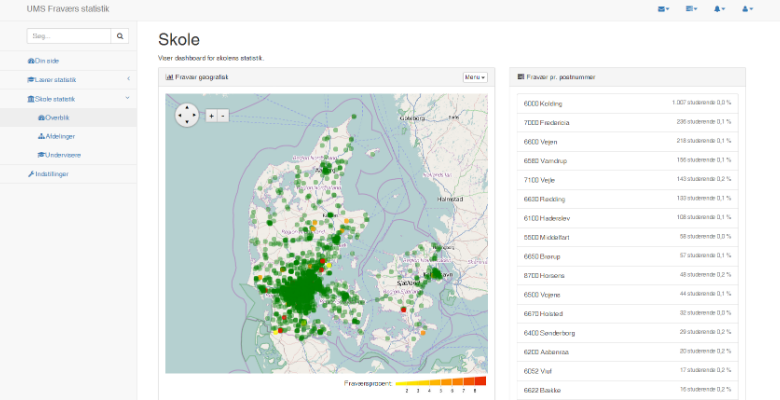The height and width of the screenshot is (400, 780).
Task: Click the red legend swatch labeled 8
Action: pyautogui.click(x=480, y=381)
